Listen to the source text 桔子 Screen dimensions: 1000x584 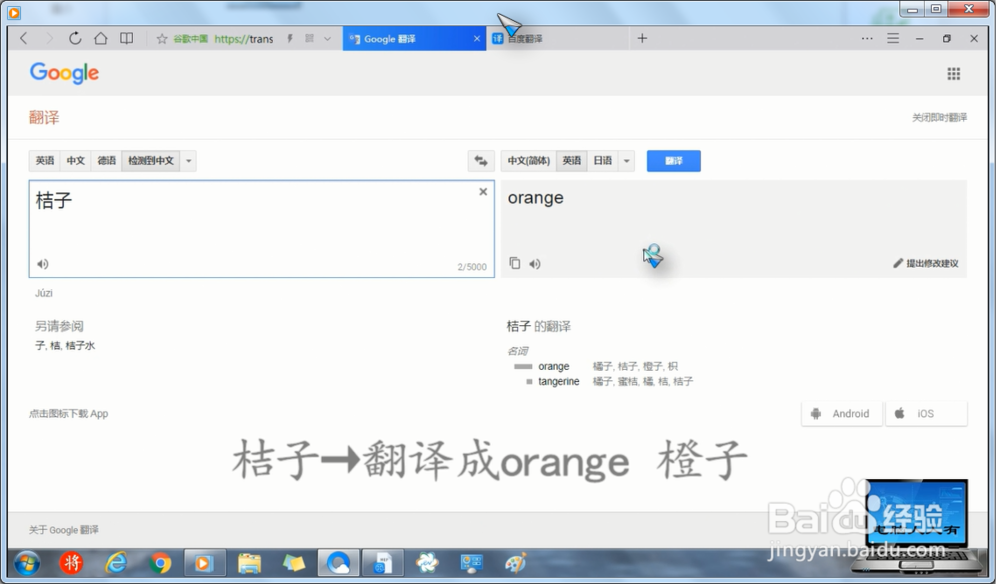(x=43, y=264)
